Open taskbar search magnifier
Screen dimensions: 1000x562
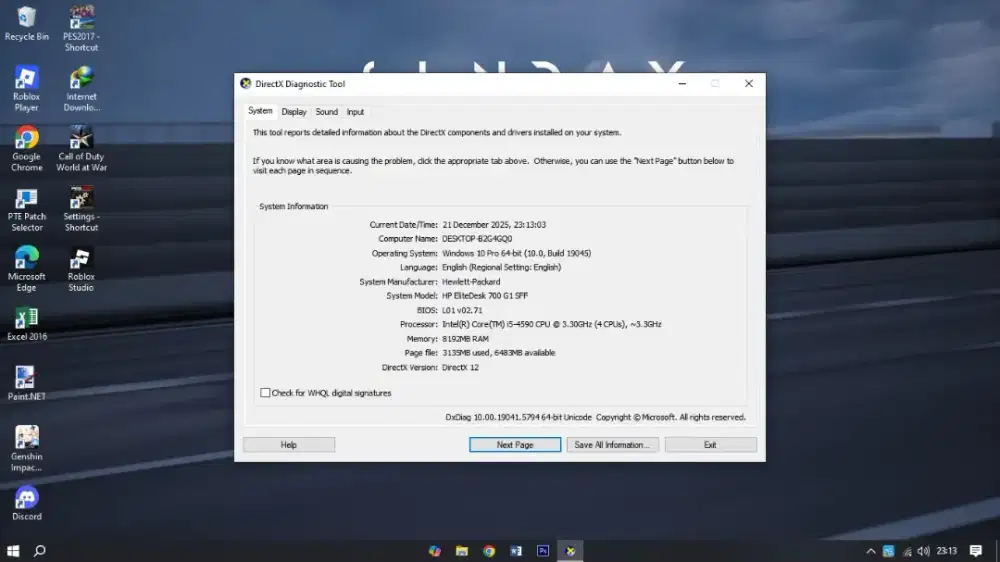coord(40,551)
